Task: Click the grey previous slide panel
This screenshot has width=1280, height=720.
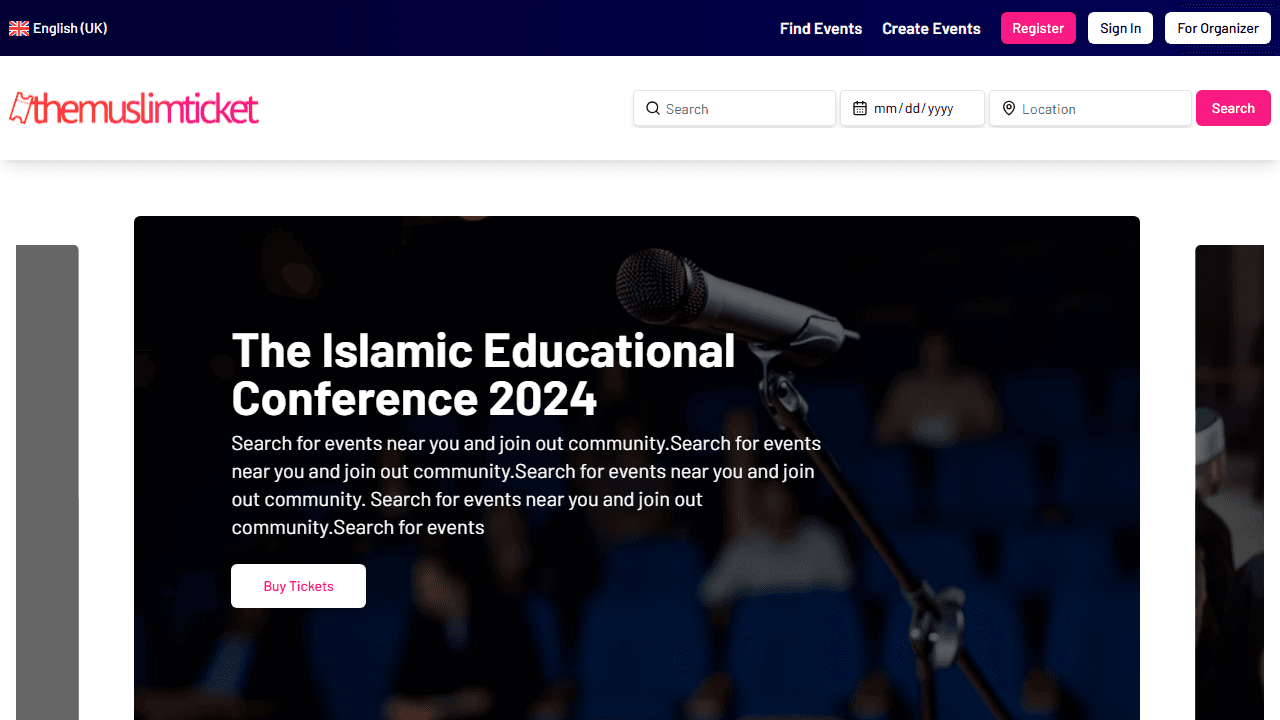Action: click(47, 482)
